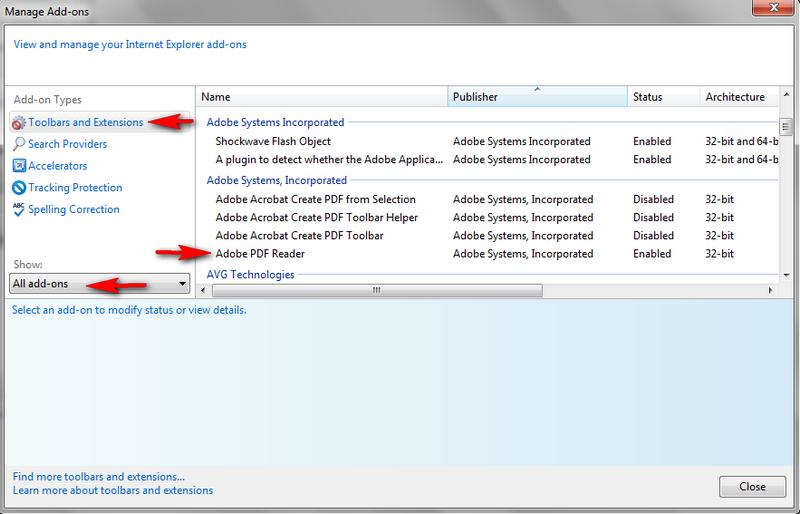Screen dimensions: 800x514
Task: Click the Accelerators arrow icon
Action: [19, 166]
